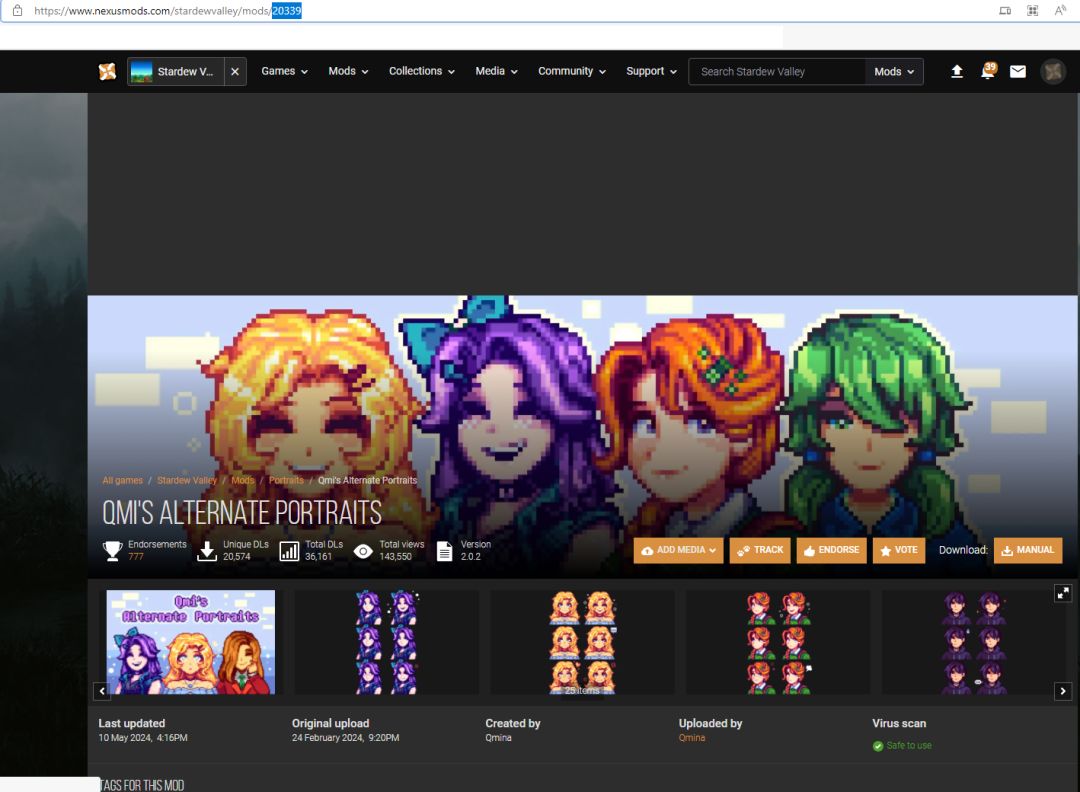The image size is (1080, 792).
Task: Expand gallery to fullscreen icon
Action: click(1063, 593)
